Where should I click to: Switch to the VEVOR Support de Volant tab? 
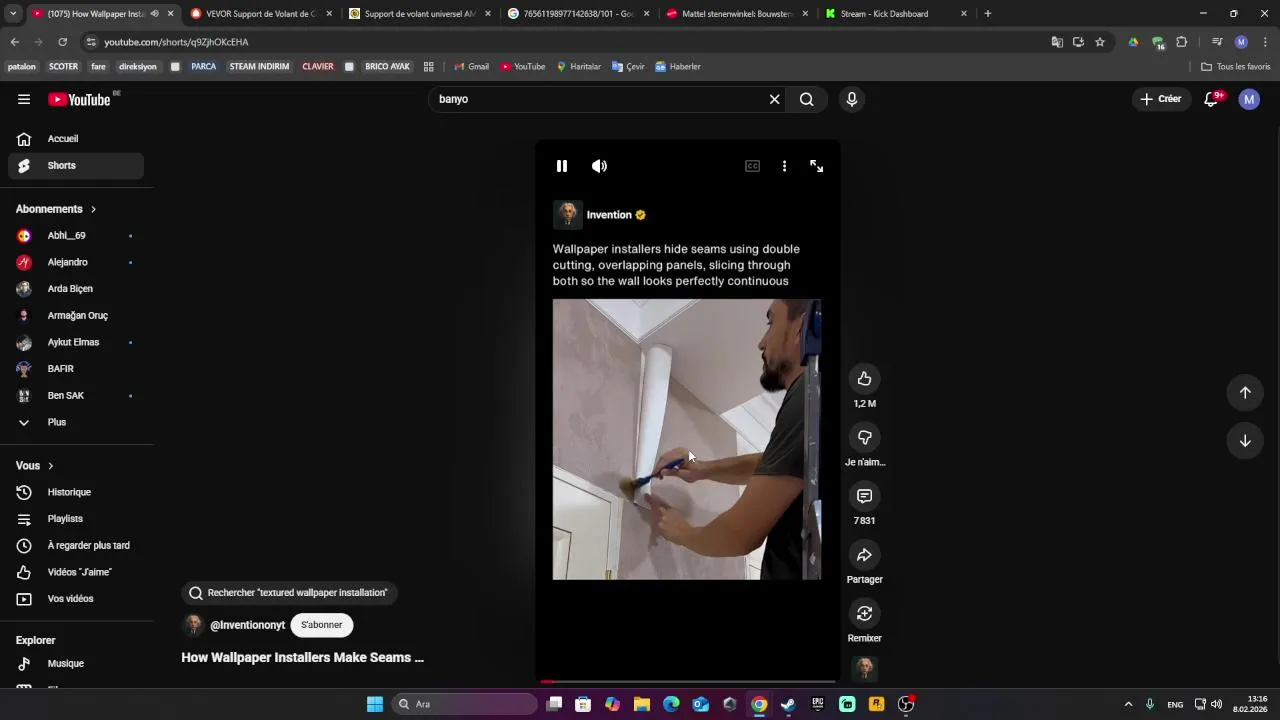pos(262,14)
